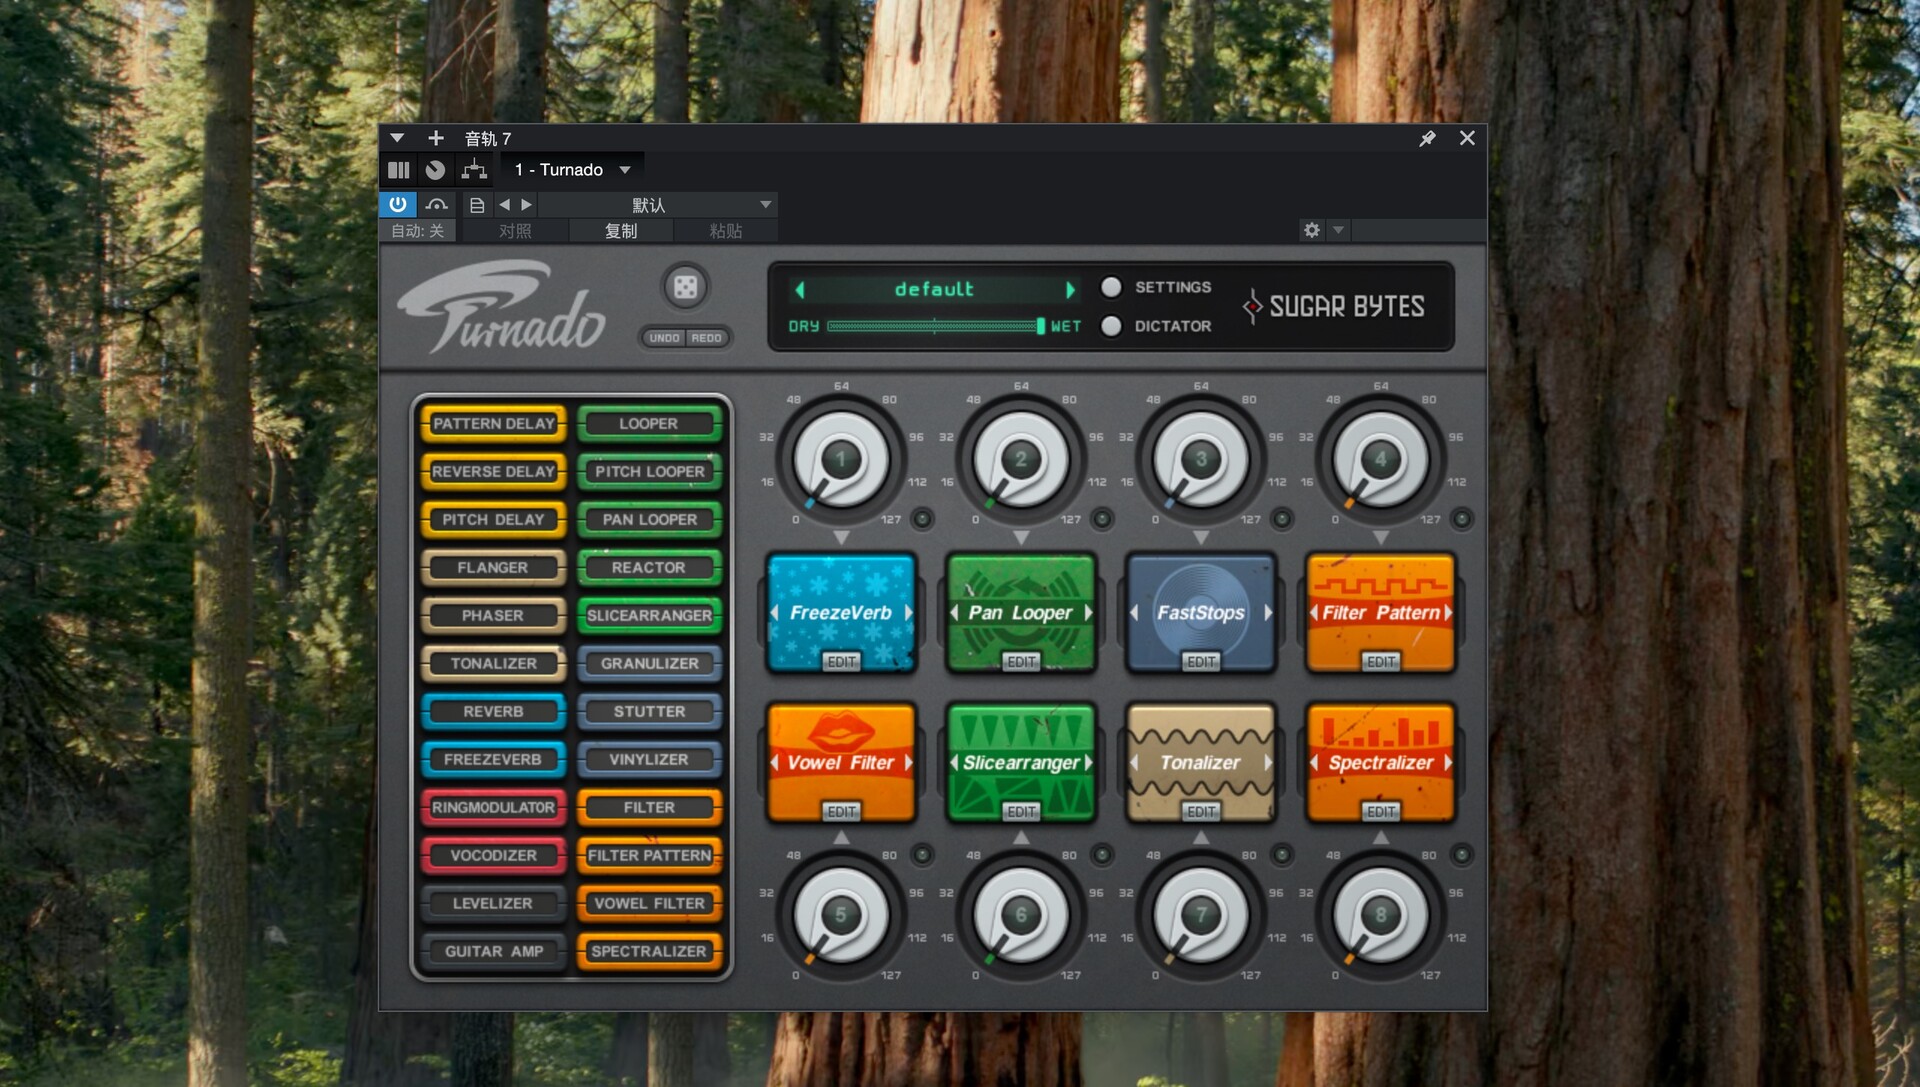1920x1087 pixels.
Task: Click previous effect arrow on Vowel Filter slot
Action: click(774, 762)
